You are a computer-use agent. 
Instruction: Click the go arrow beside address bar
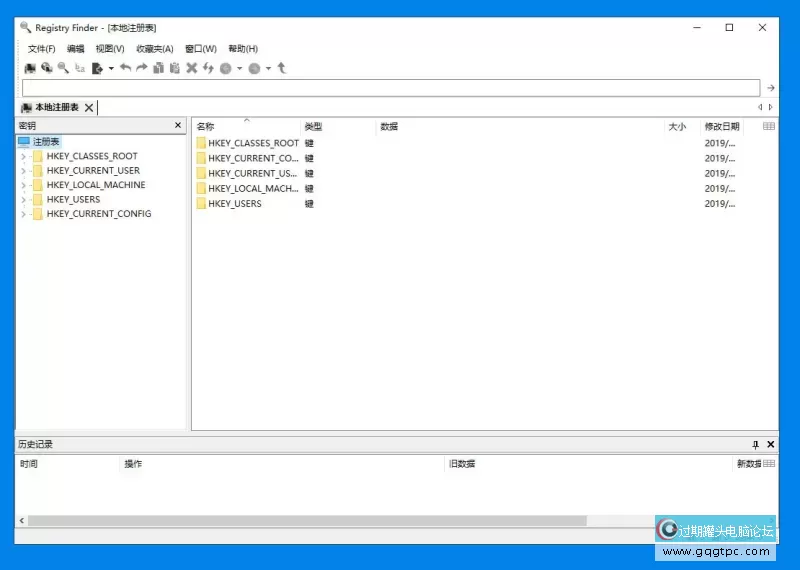coord(770,88)
